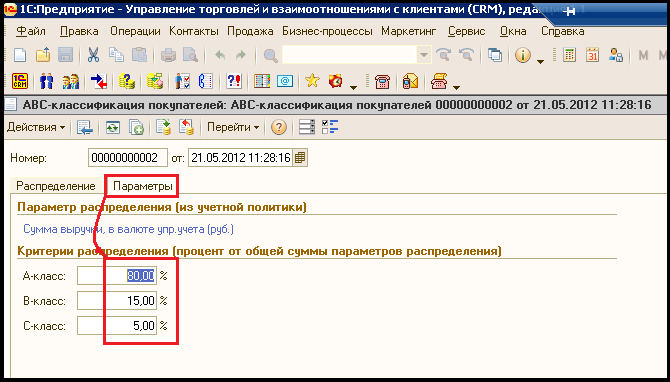Open the calculator icon
670x382 pixels.
(x=569, y=55)
